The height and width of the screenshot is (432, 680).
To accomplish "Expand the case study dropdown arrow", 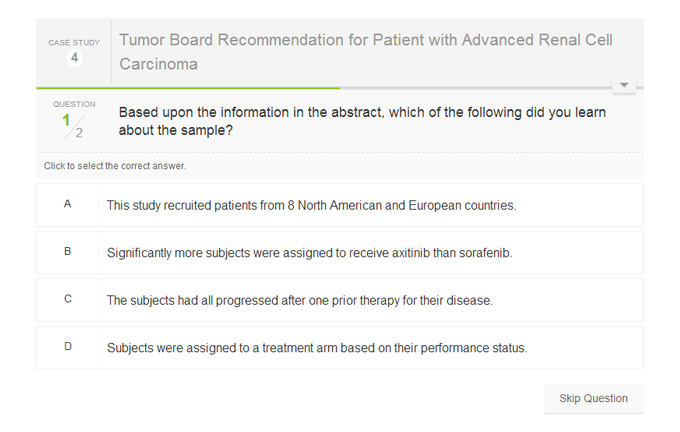I will (624, 86).
